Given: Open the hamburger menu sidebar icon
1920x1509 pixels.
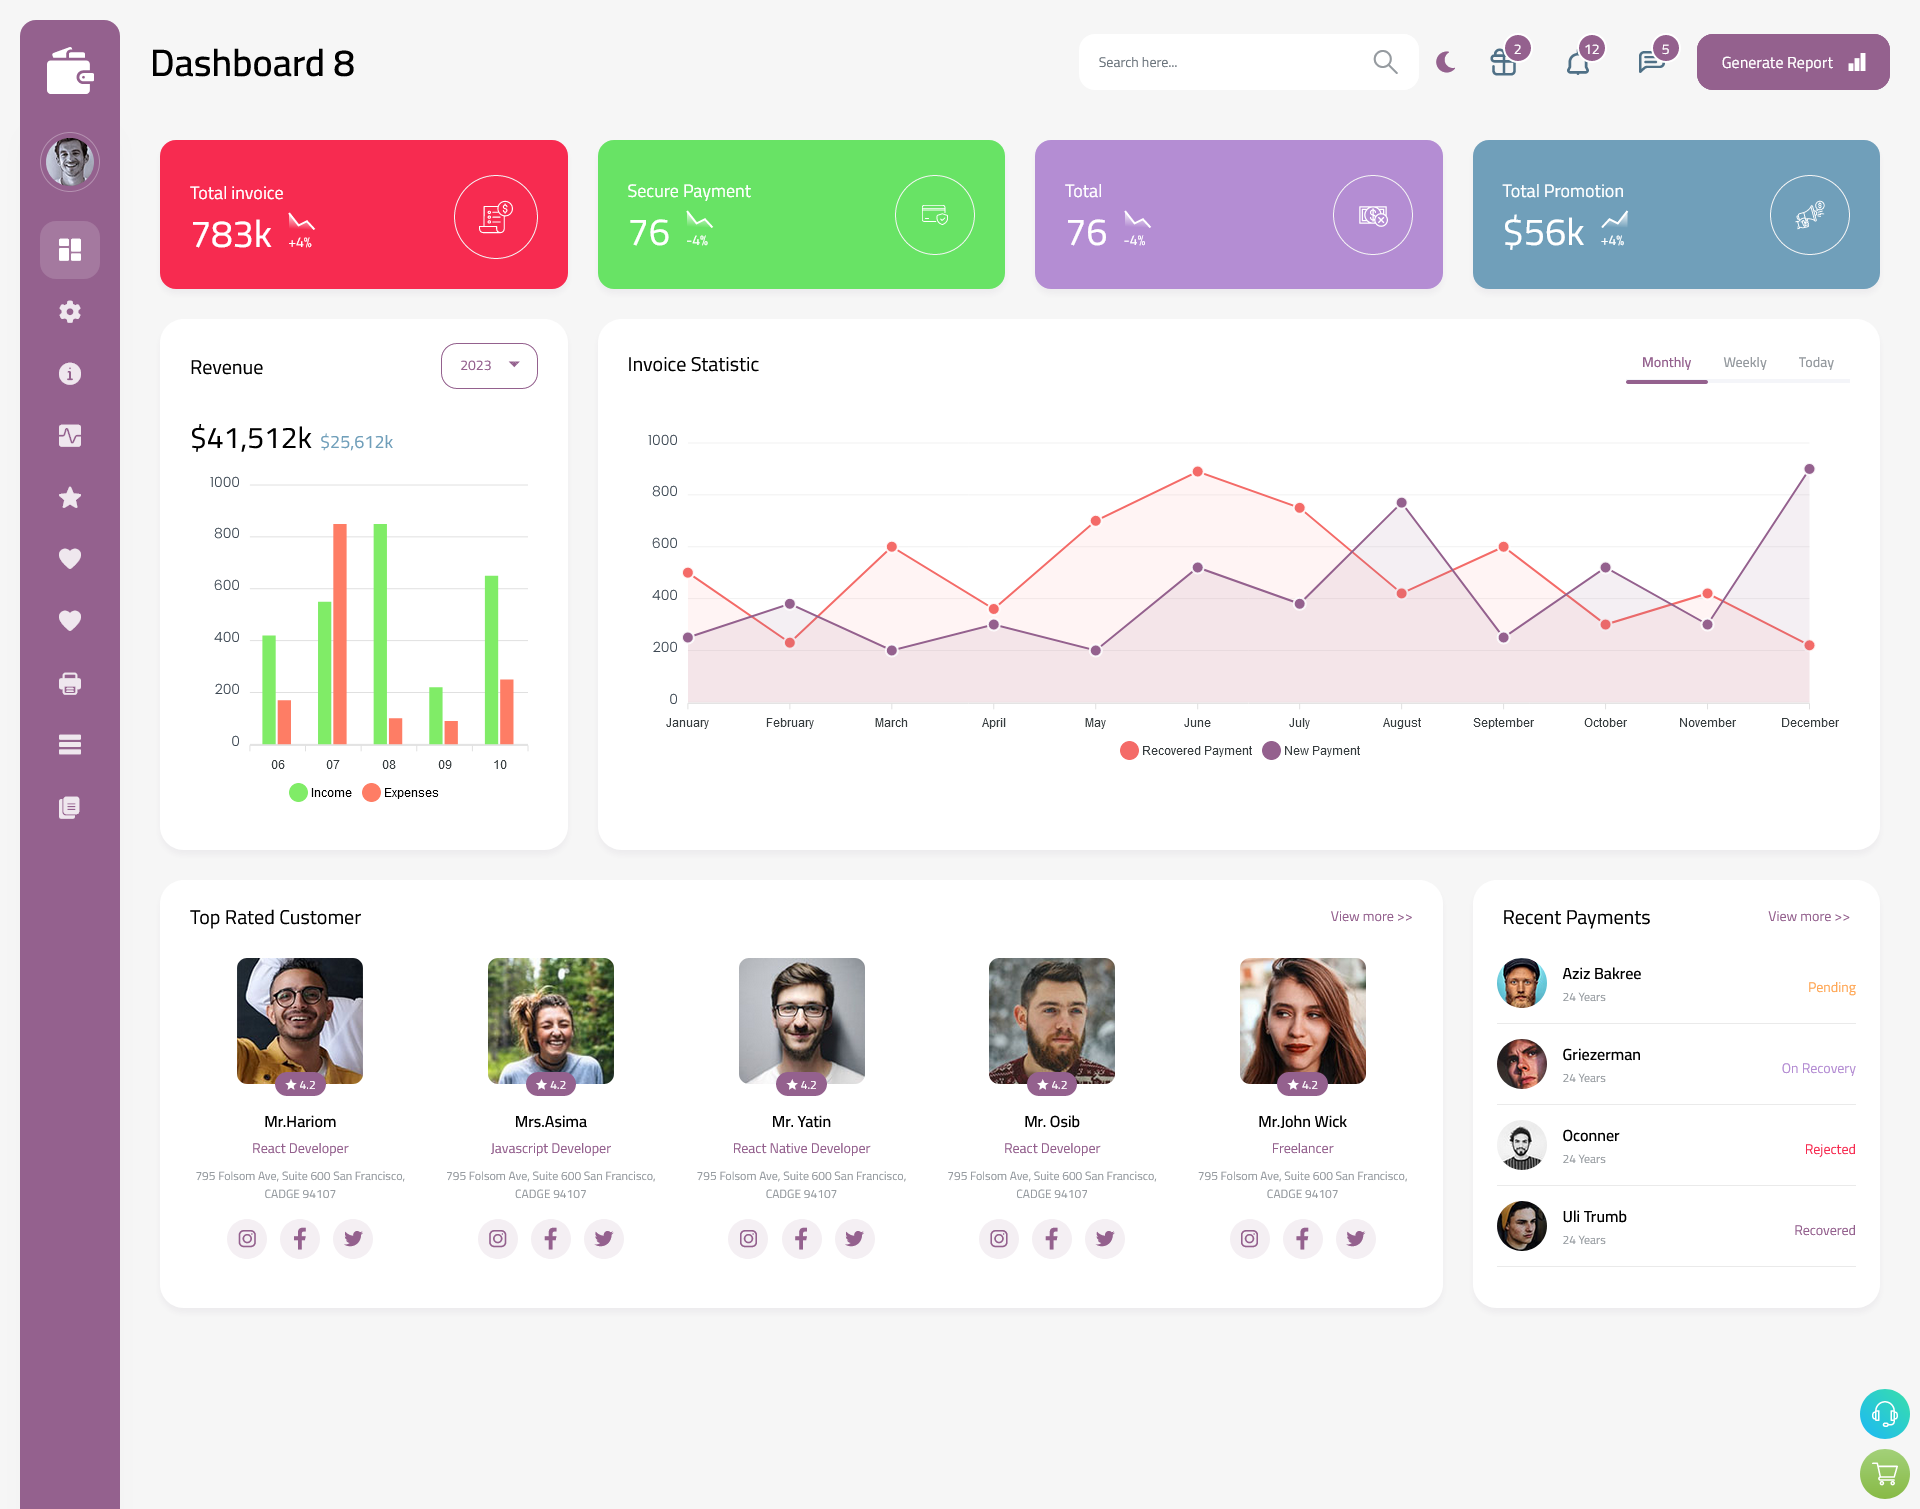Looking at the screenshot, I should (x=69, y=744).
